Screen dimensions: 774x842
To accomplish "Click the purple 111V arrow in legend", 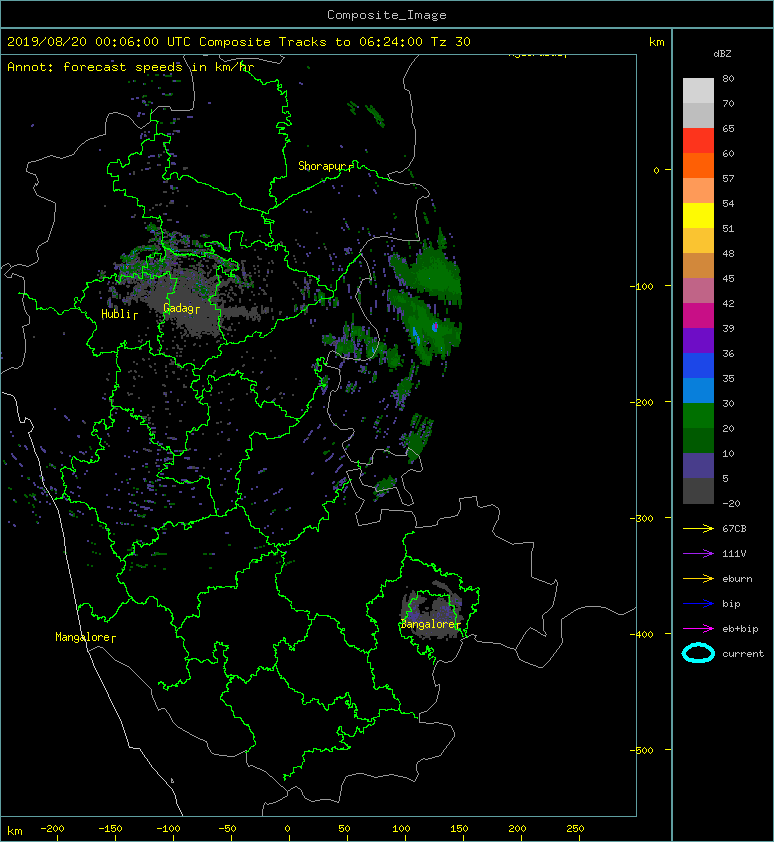I will coord(698,554).
